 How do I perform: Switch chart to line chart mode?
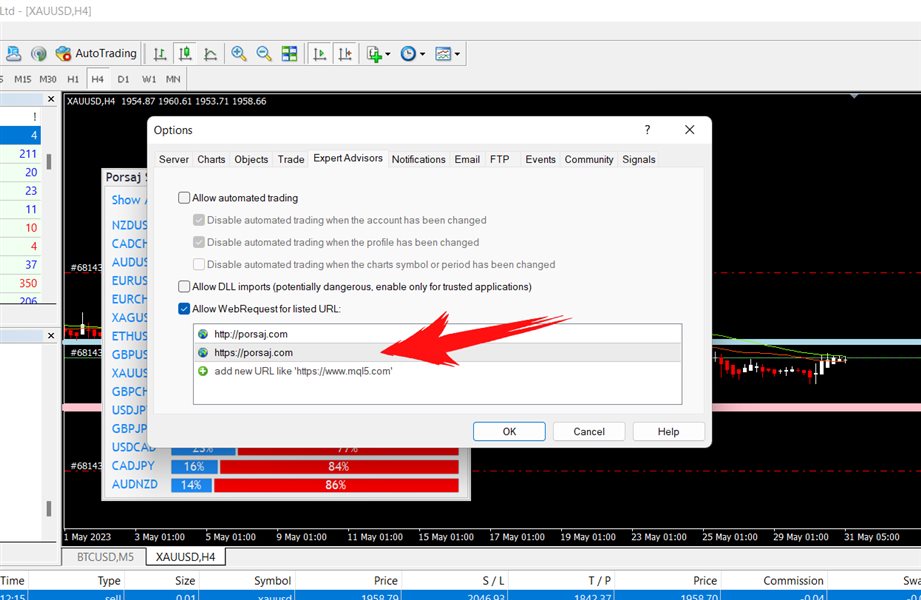tap(211, 54)
